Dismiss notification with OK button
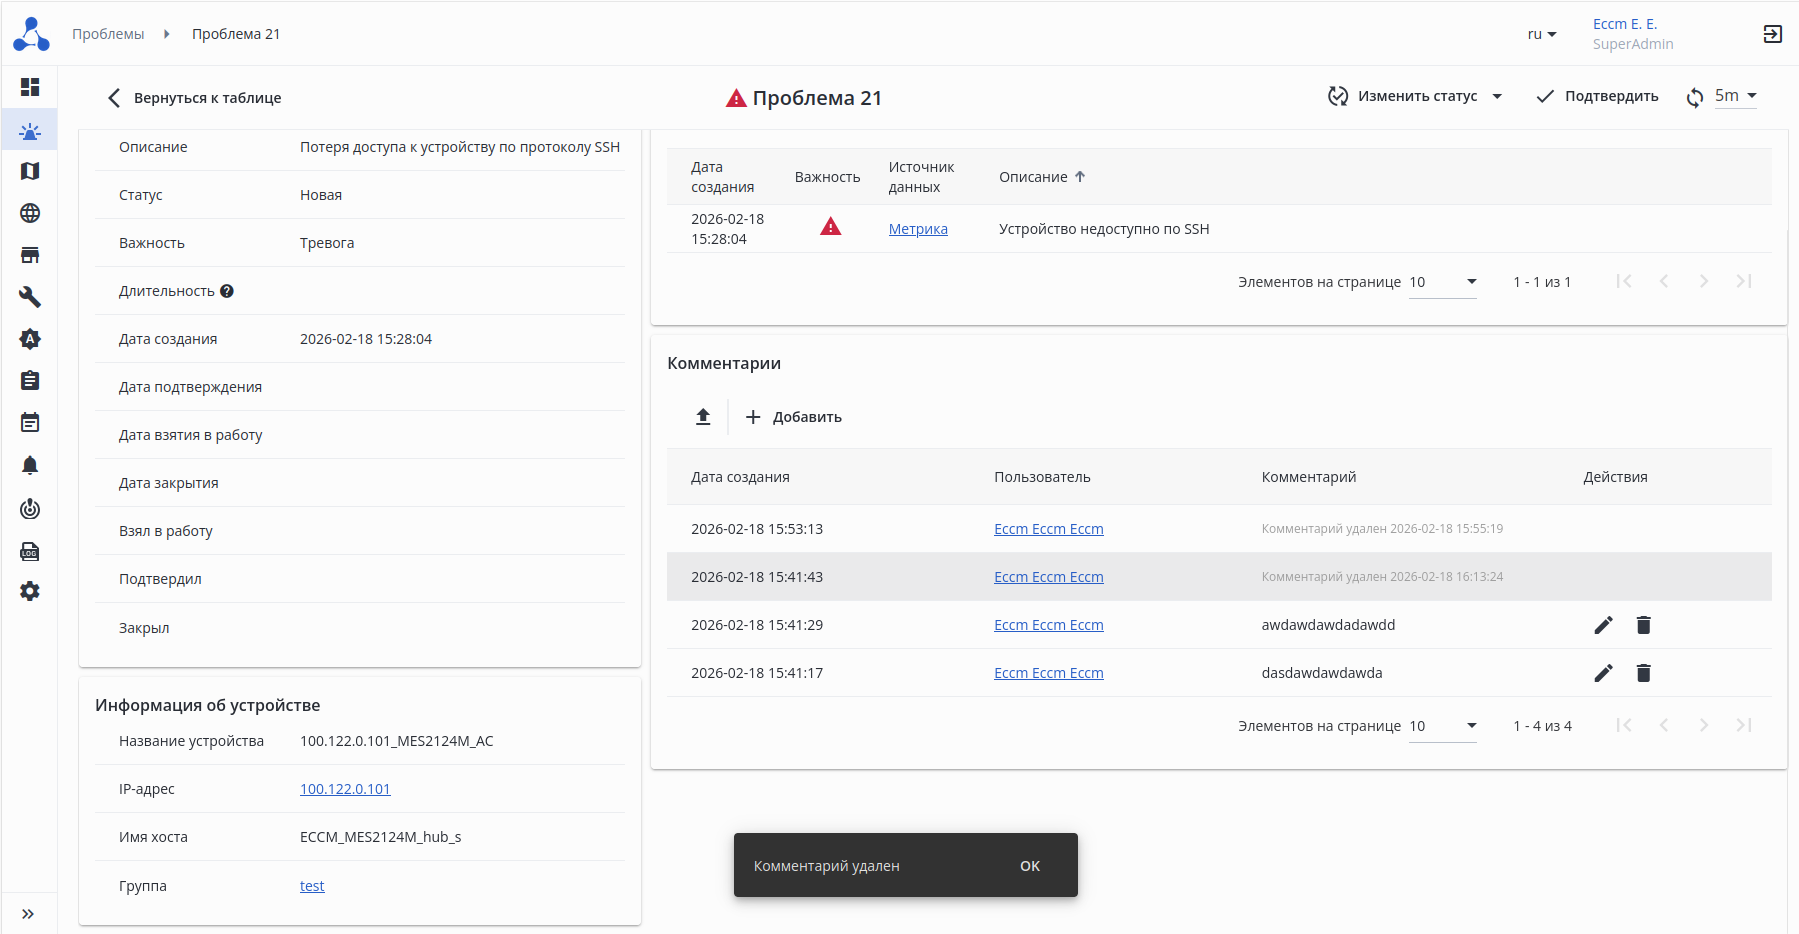 coord(1029,866)
